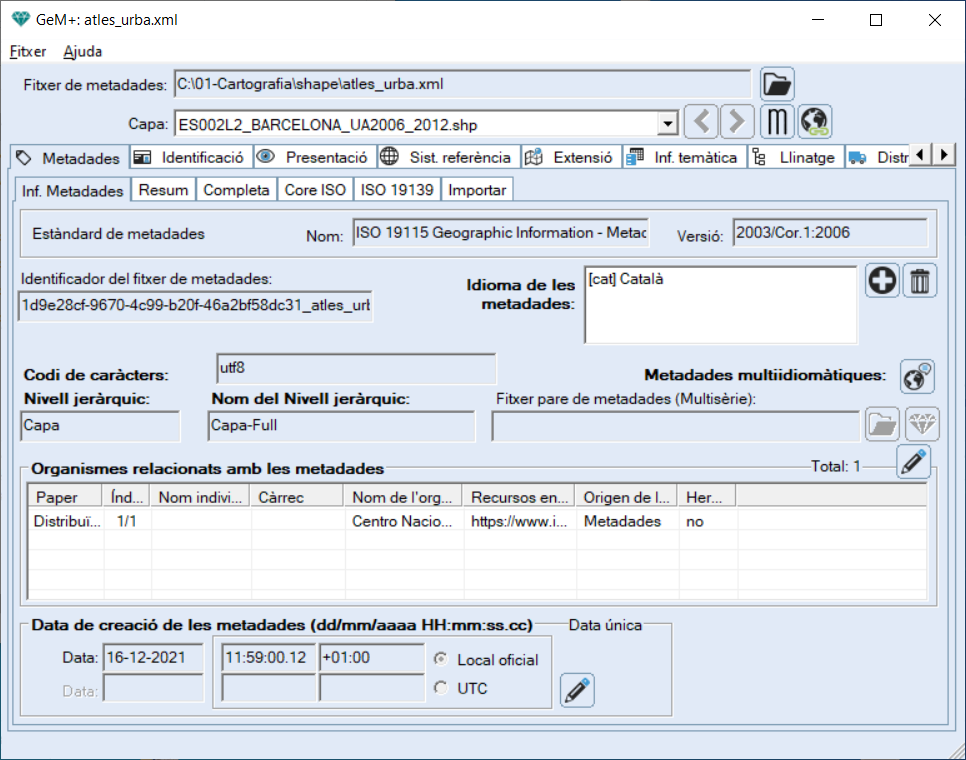Switch to the Metadades tab
Viewport: 966px width, 760px height.
[x=70, y=158]
